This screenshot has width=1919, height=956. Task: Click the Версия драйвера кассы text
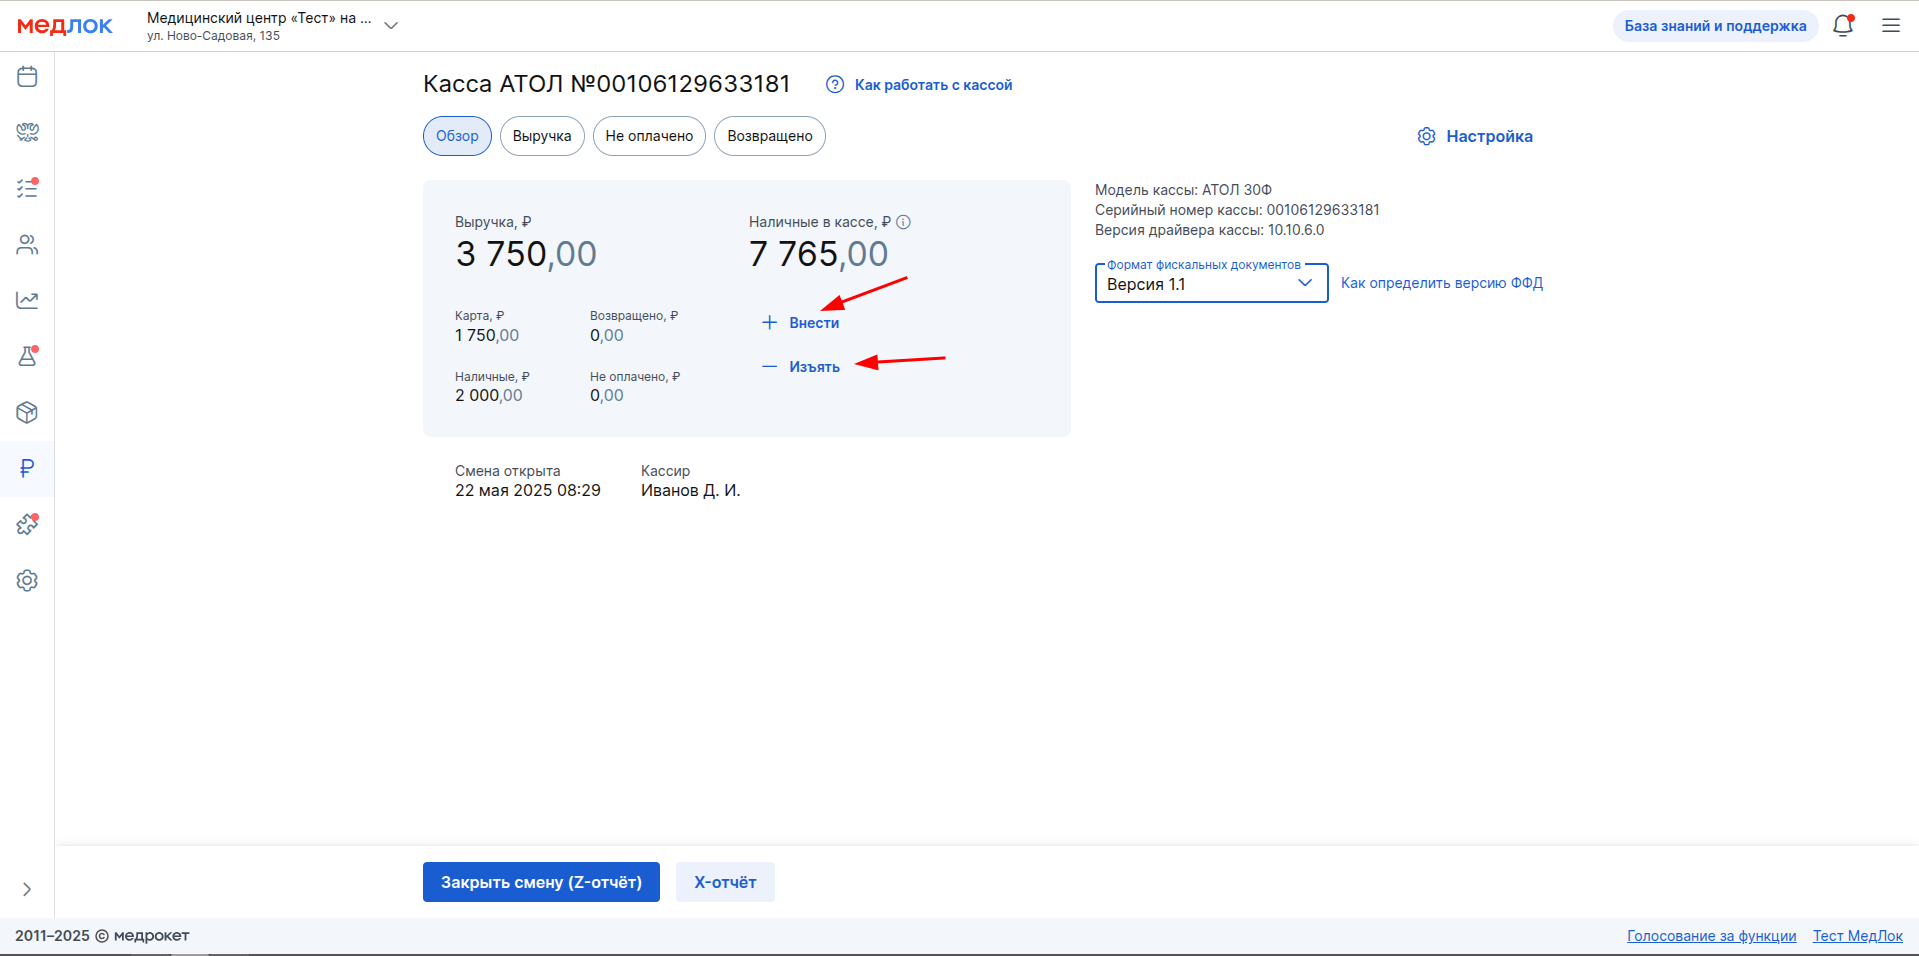1209,230
